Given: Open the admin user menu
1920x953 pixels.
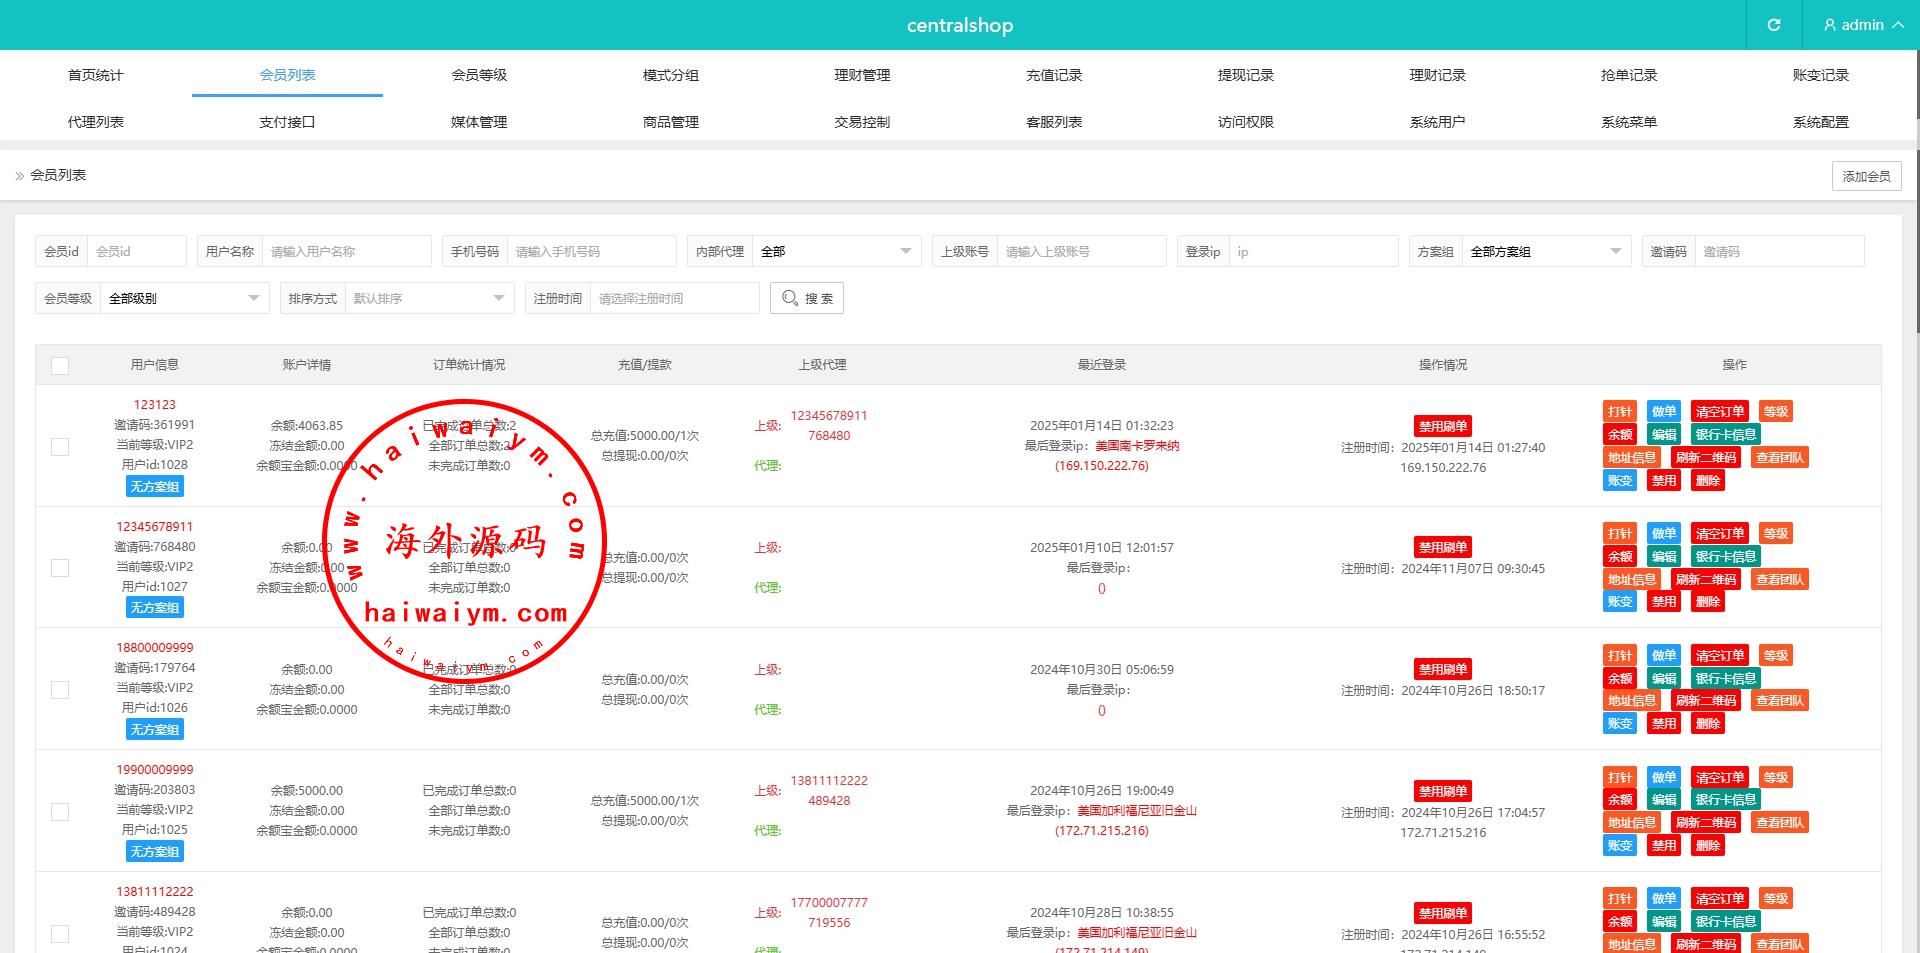Looking at the screenshot, I should (x=1862, y=25).
